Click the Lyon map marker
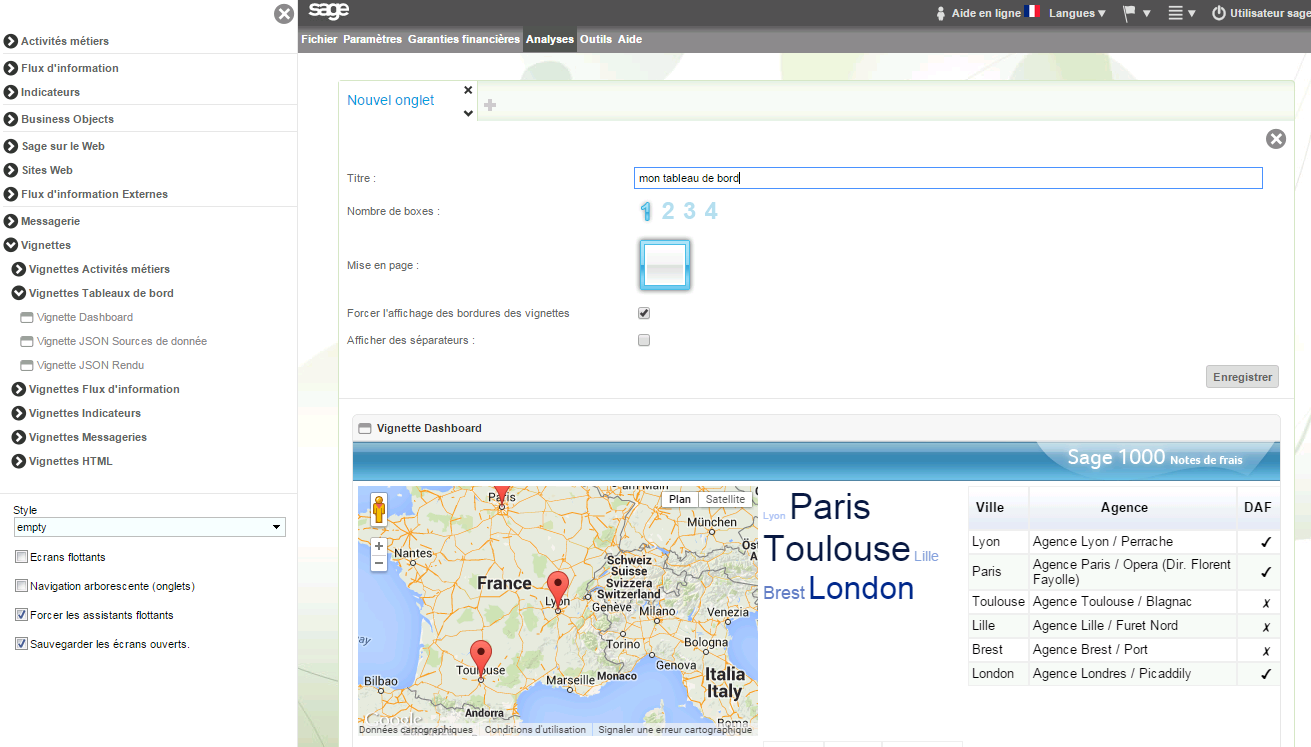Image resolution: width=1311 pixels, height=747 pixels. click(558, 591)
